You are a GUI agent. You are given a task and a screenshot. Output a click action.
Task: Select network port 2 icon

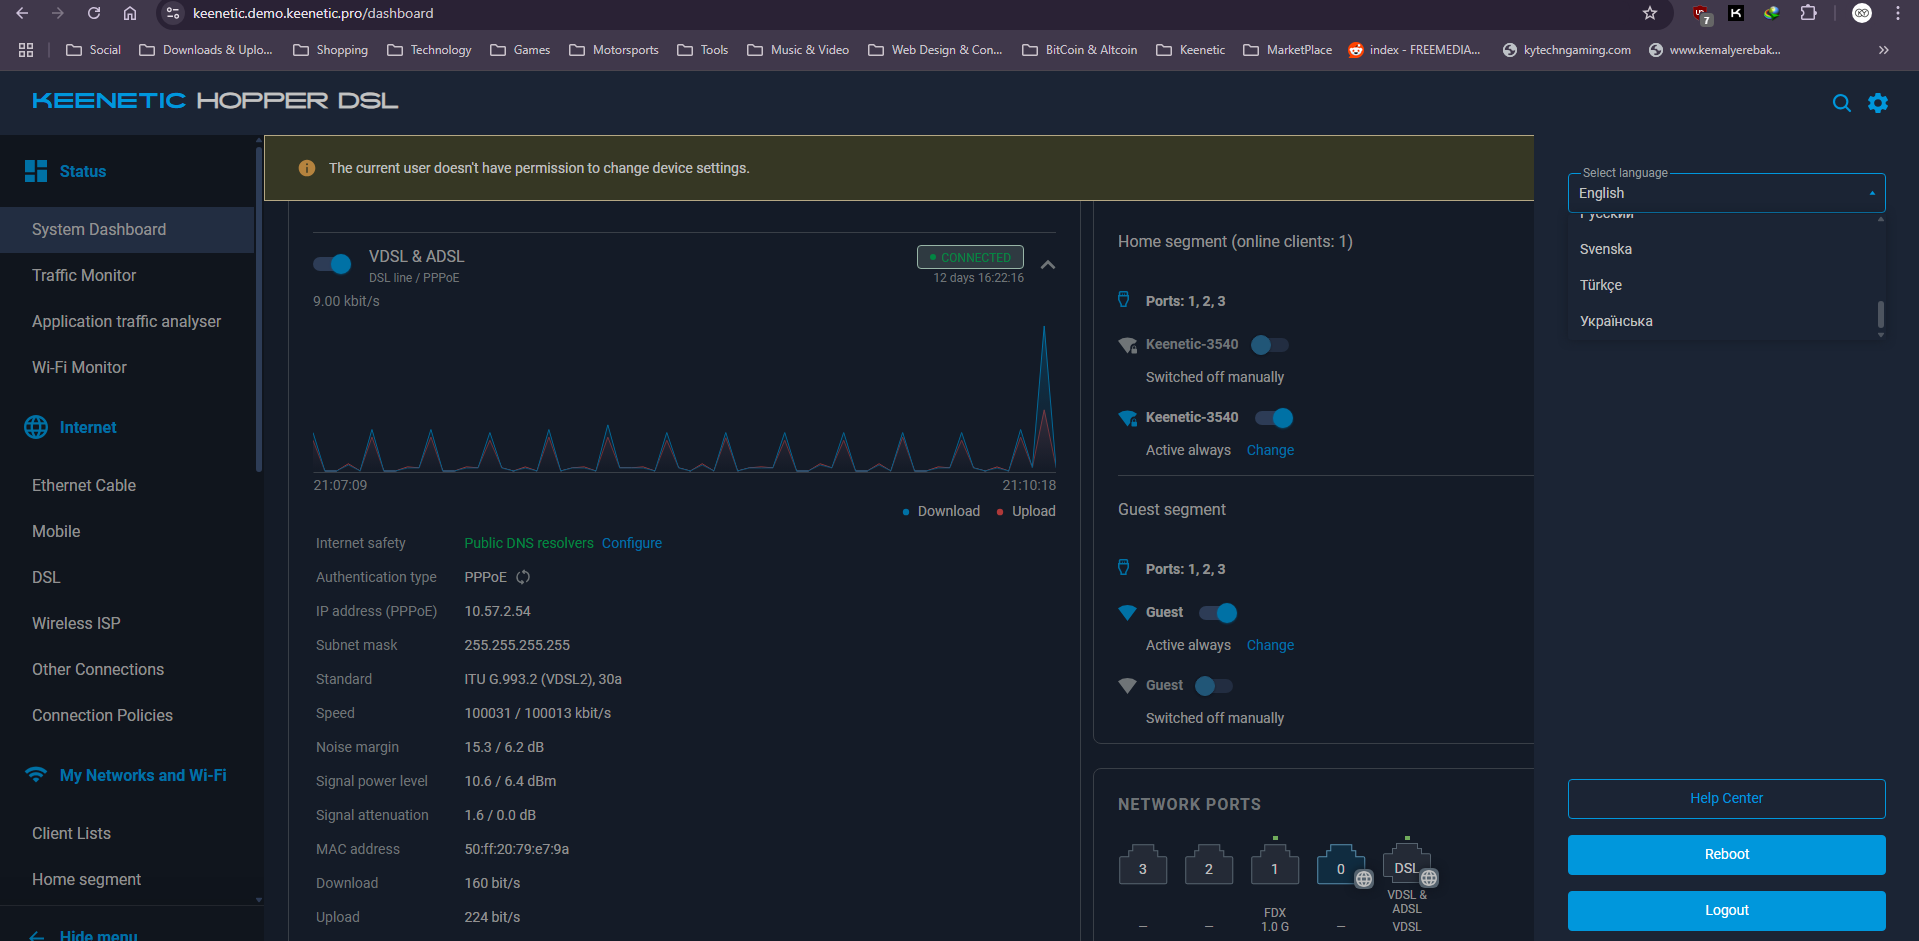(1209, 866)
